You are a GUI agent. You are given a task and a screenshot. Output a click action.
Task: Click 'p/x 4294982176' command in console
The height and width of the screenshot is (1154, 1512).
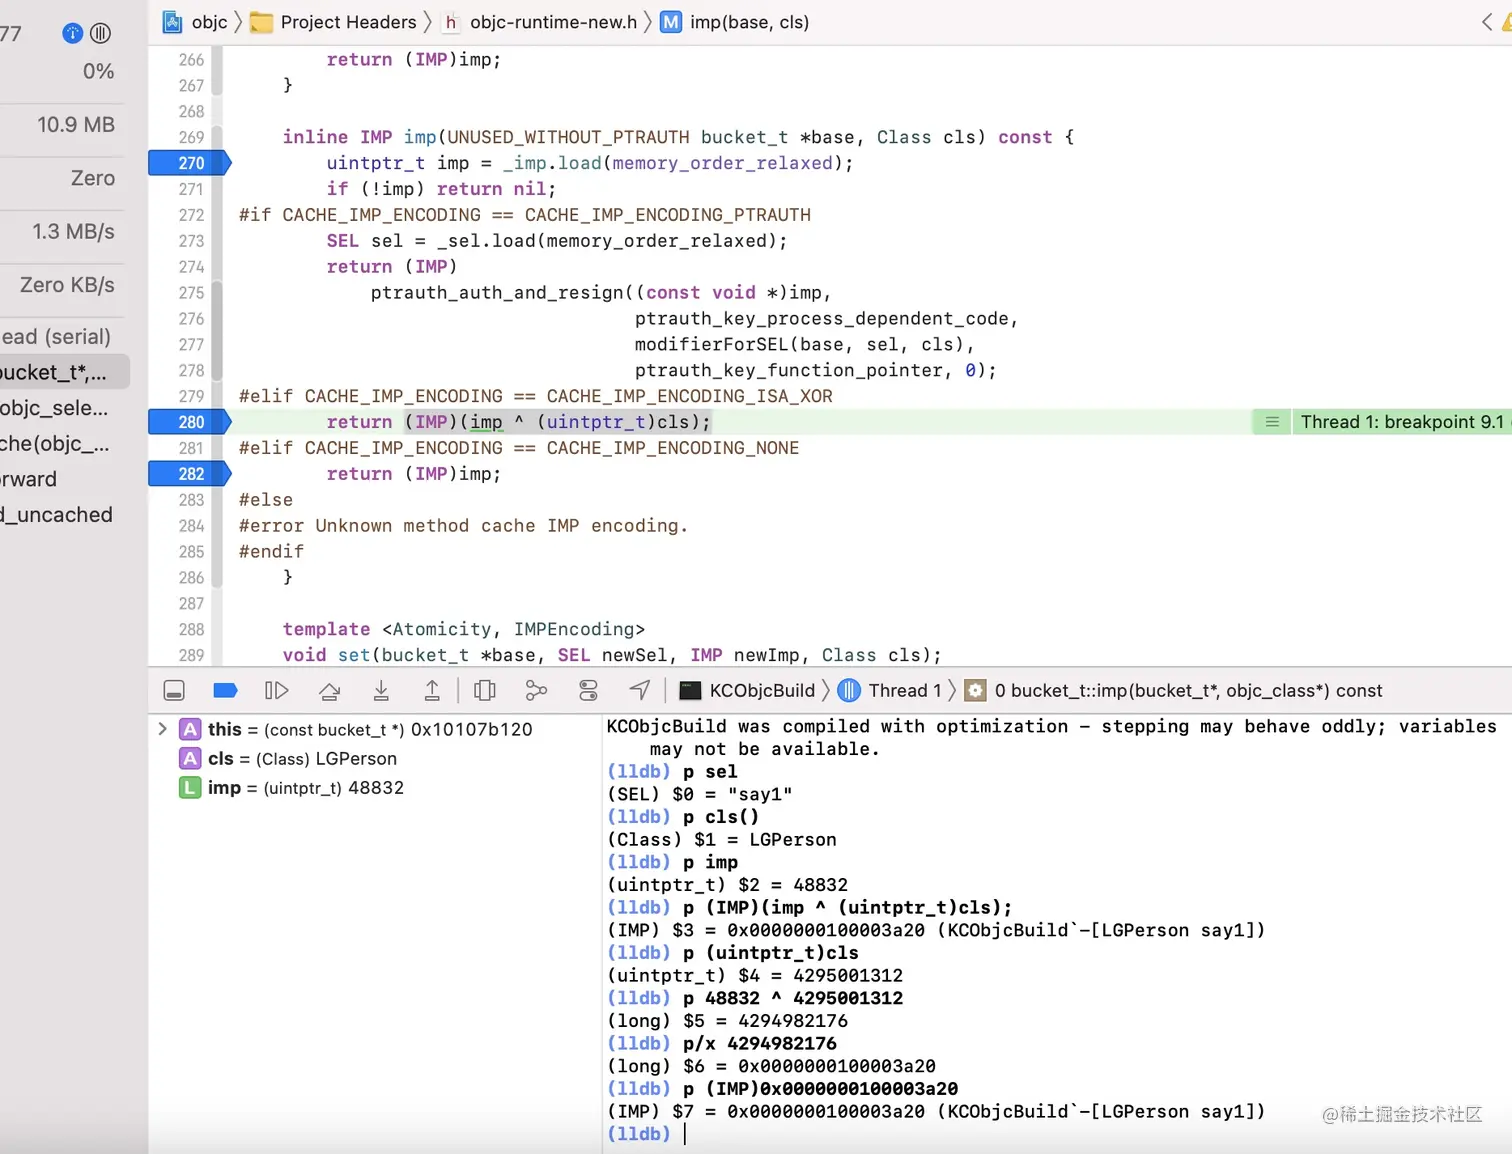pos(759,1043)
